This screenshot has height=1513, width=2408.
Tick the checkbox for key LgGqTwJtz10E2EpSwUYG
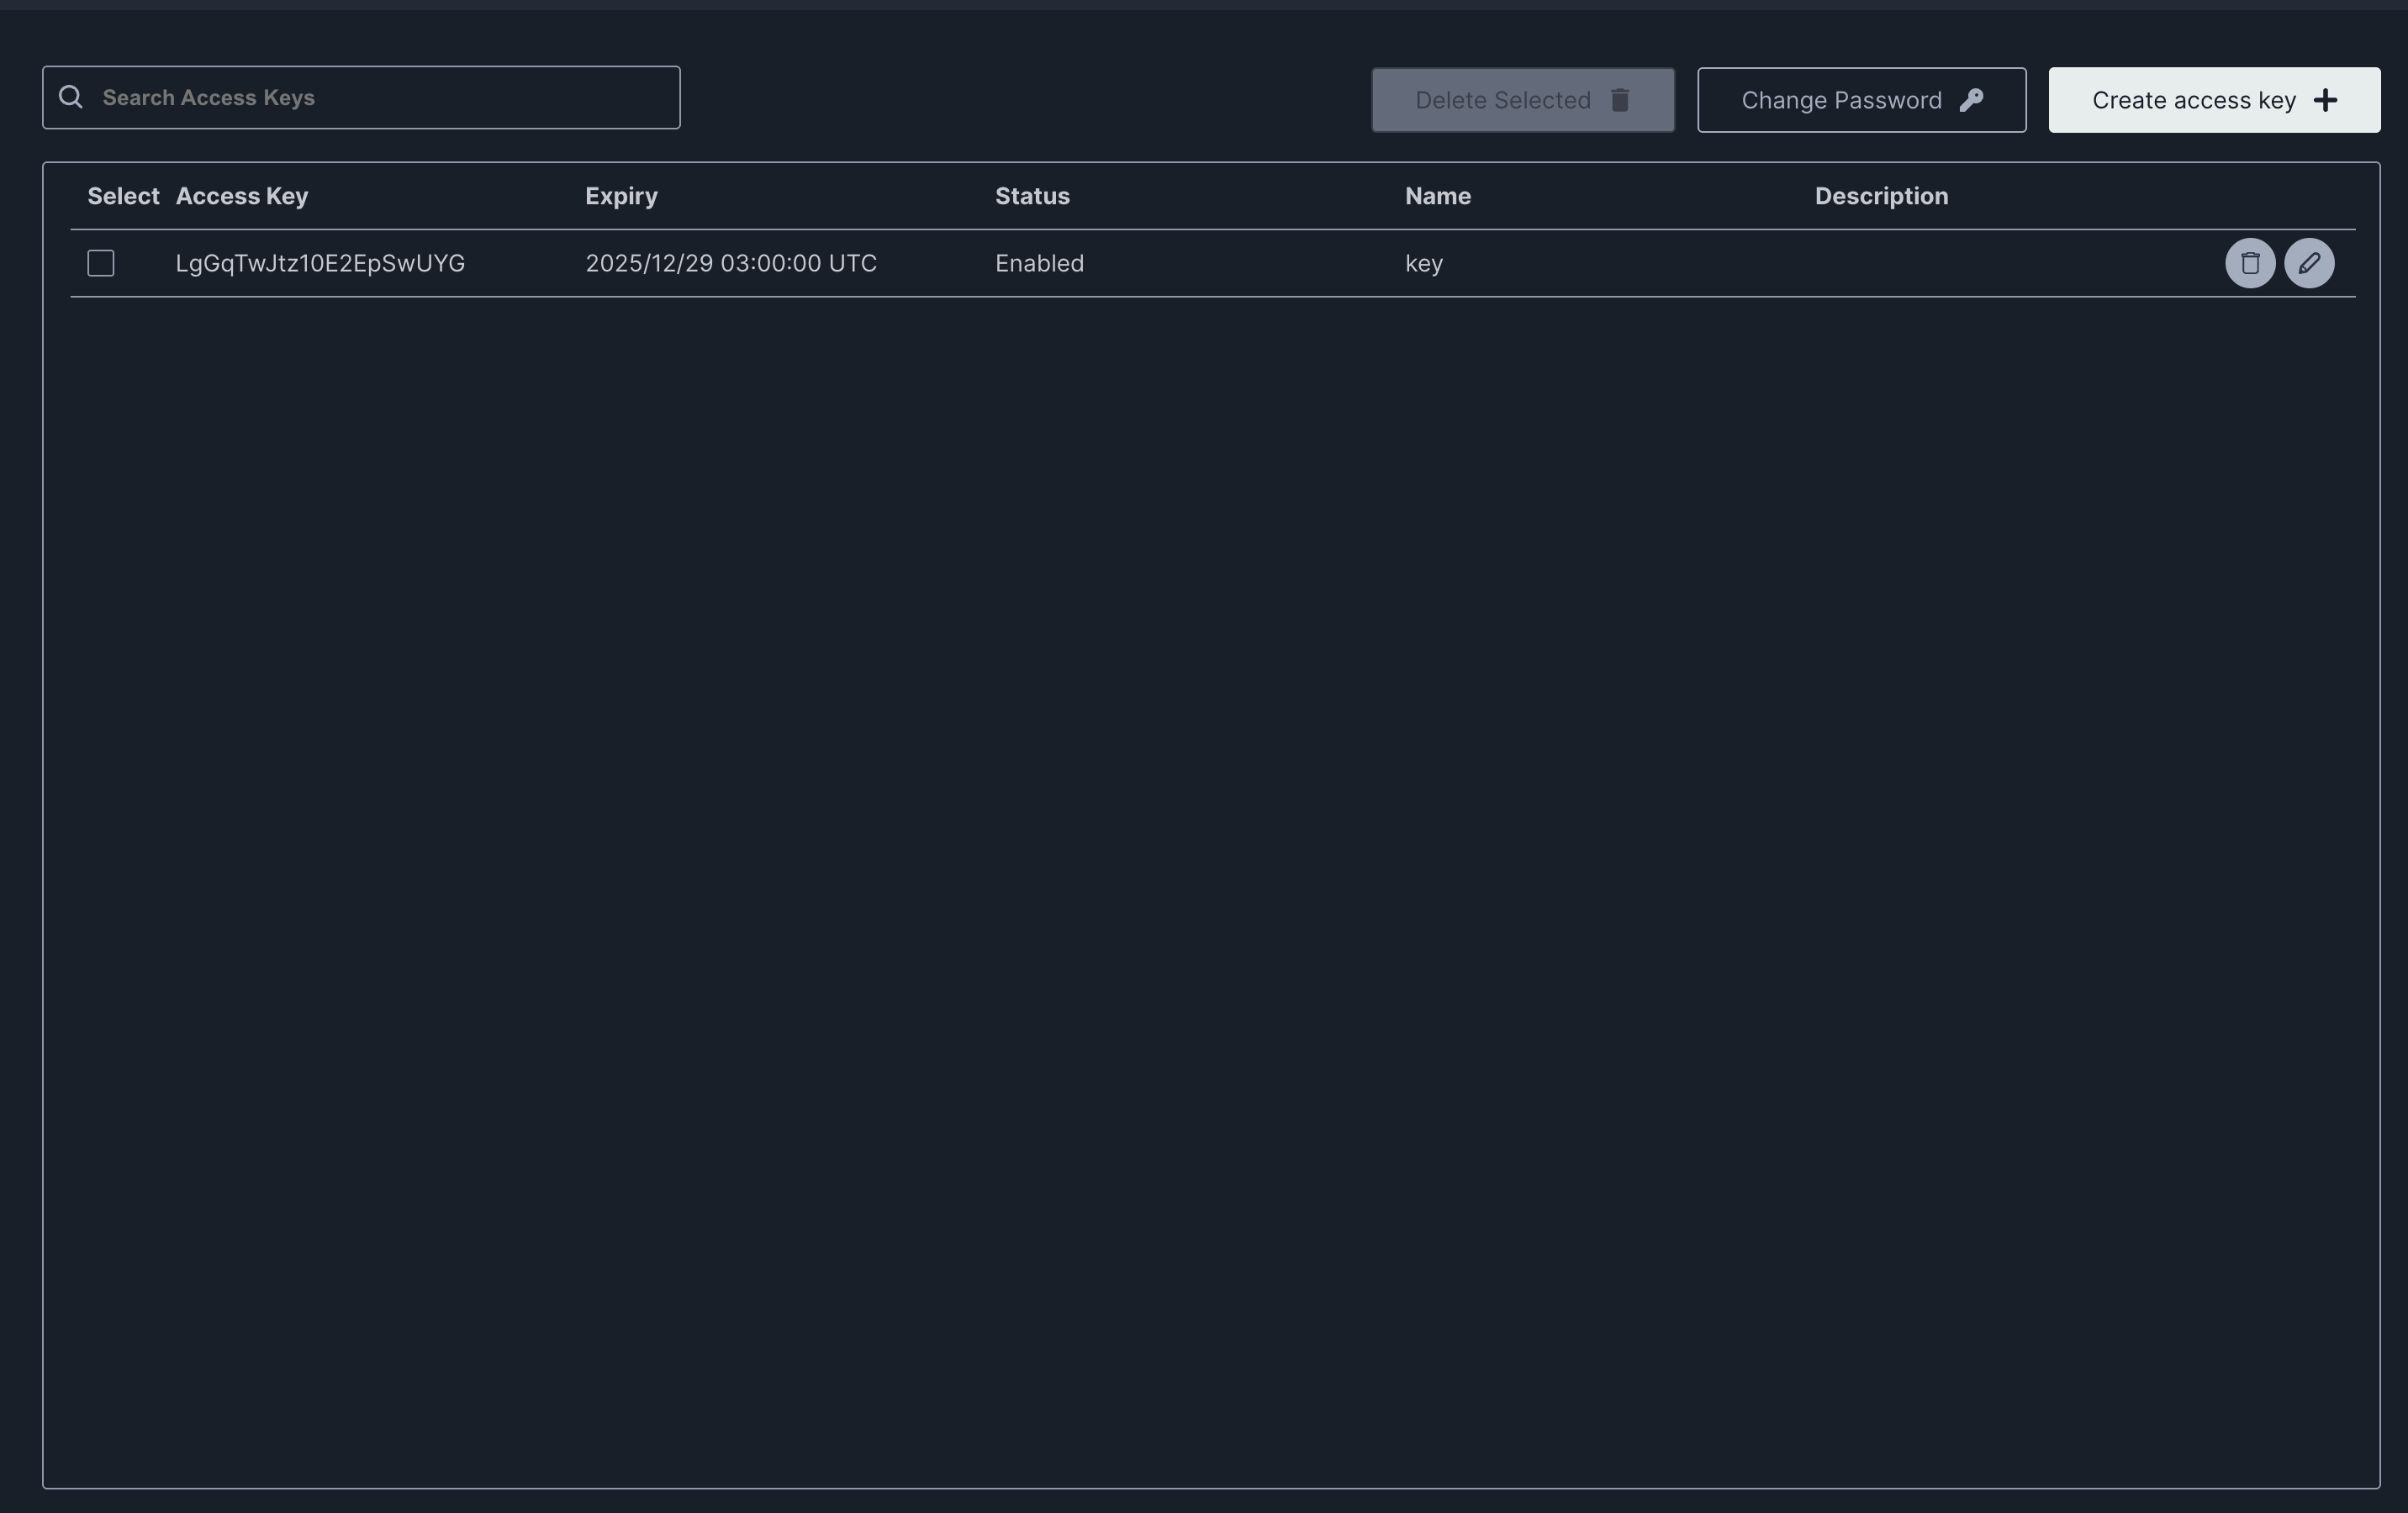(101, 263)
